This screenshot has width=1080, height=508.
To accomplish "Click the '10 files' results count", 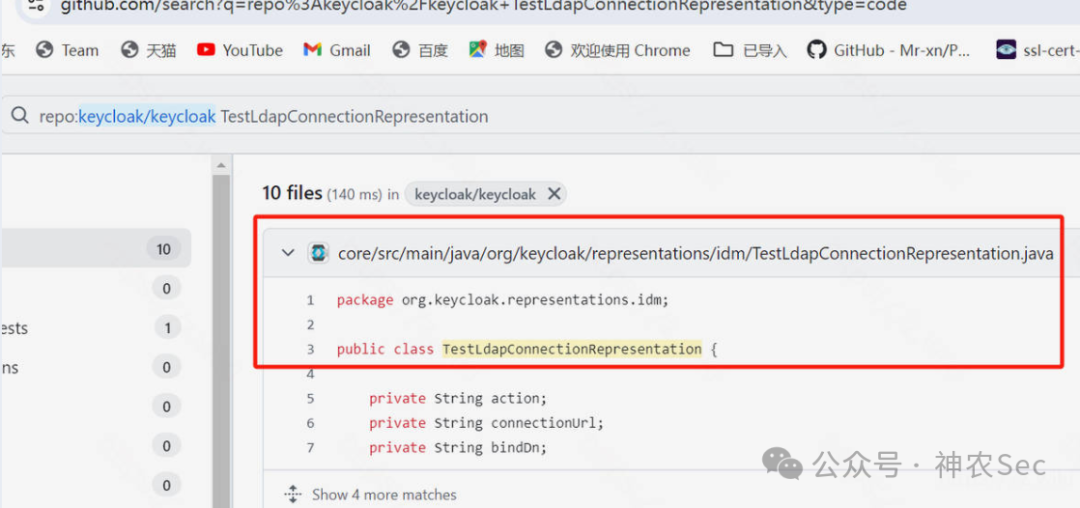I will click(293, 193).
